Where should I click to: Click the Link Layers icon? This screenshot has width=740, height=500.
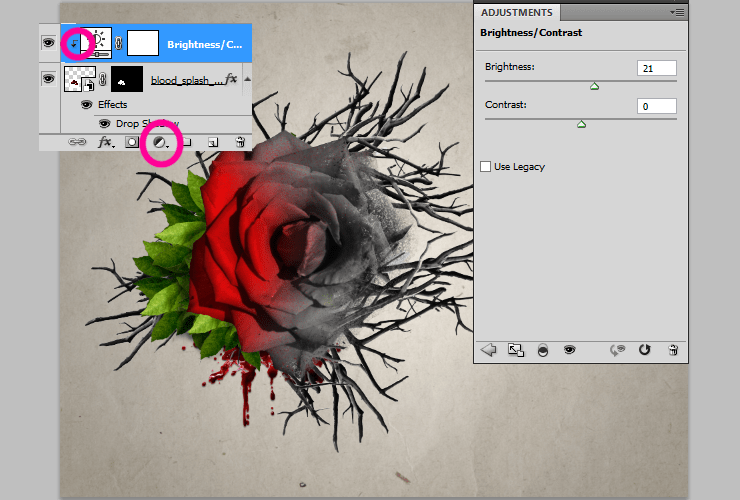click(x=77, y=142)
